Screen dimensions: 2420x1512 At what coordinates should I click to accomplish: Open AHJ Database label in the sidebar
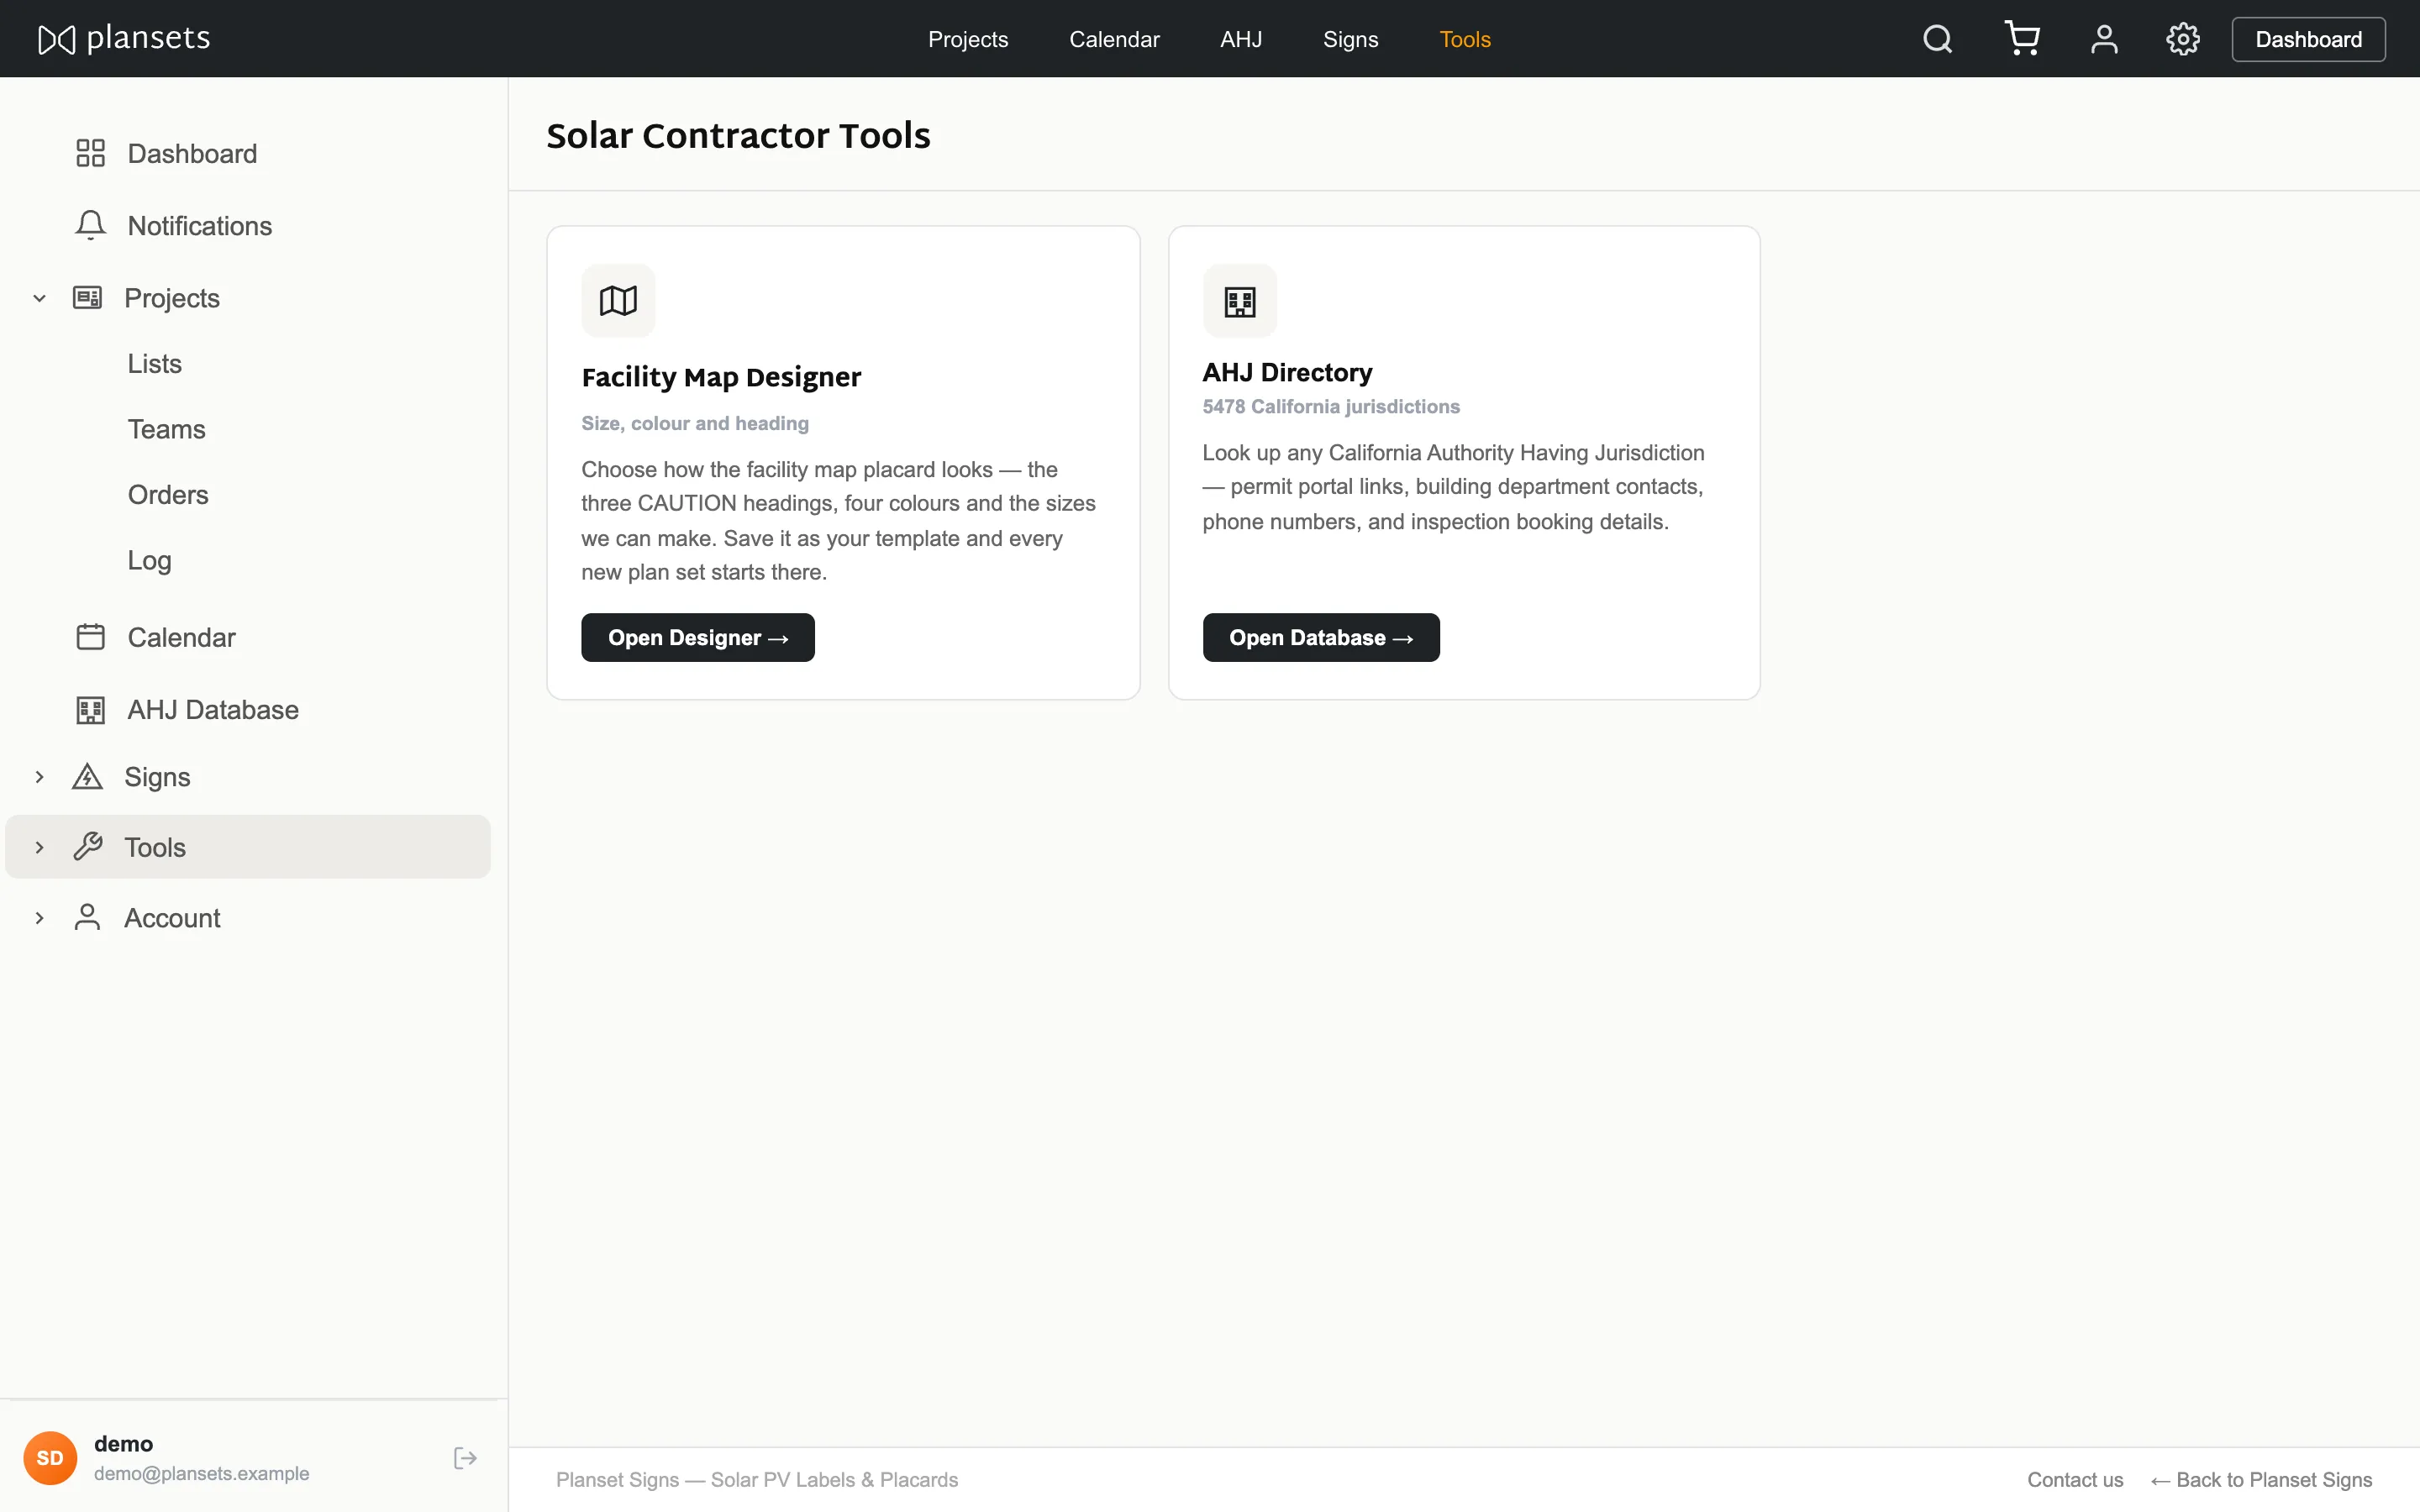point(213,709)
